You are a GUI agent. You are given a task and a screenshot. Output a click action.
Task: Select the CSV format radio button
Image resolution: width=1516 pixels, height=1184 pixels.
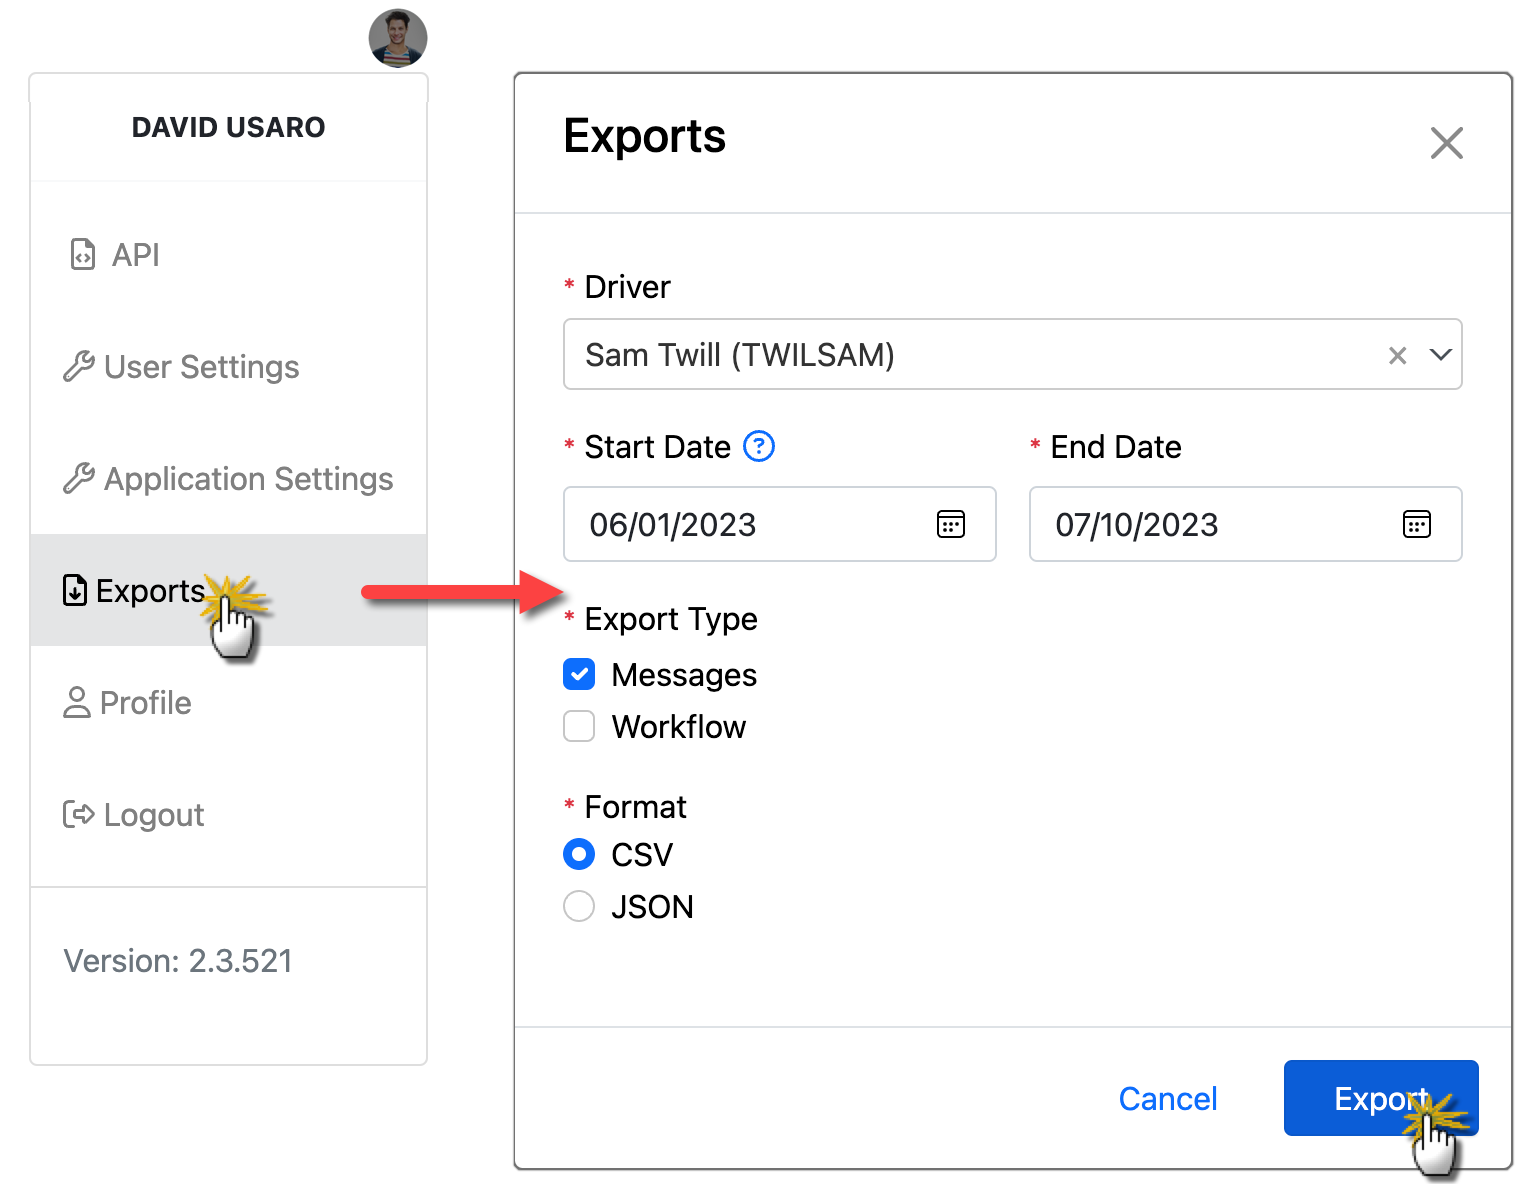click(x=579, y=854)
